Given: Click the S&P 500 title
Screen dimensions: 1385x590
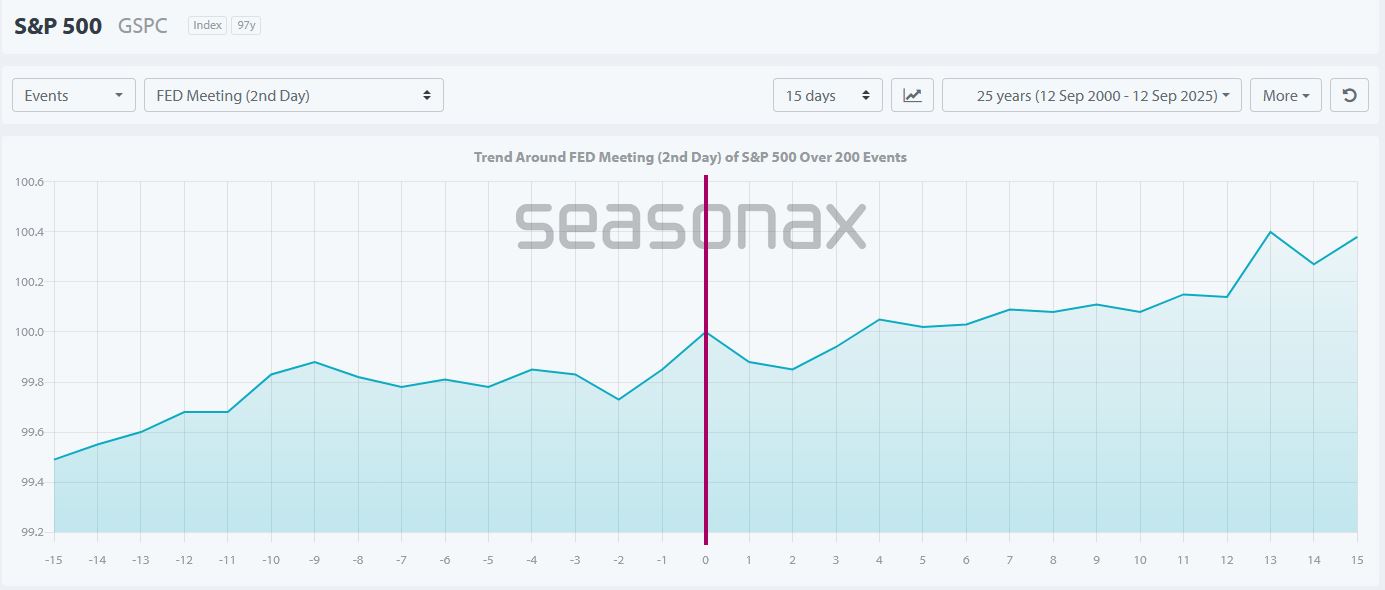Looking at the screenshot, I should point(58,26).
